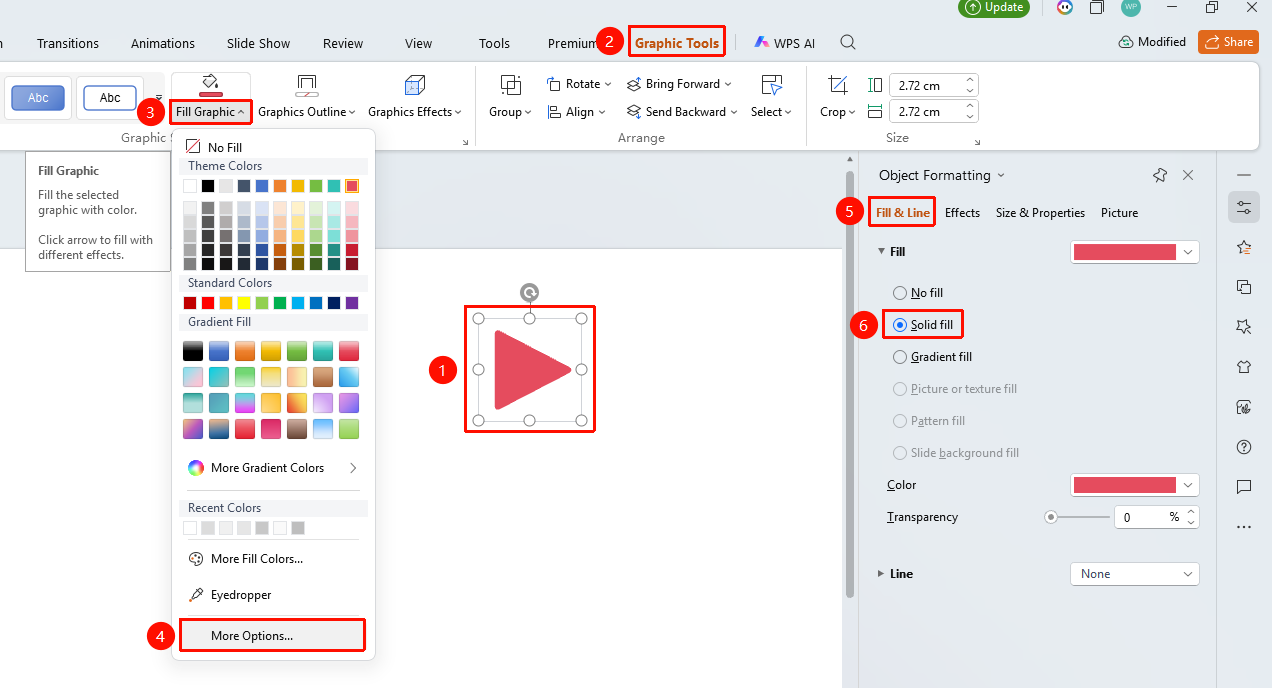
Task: Open the help question-mark icon in sidebar
Action: 1244,447
